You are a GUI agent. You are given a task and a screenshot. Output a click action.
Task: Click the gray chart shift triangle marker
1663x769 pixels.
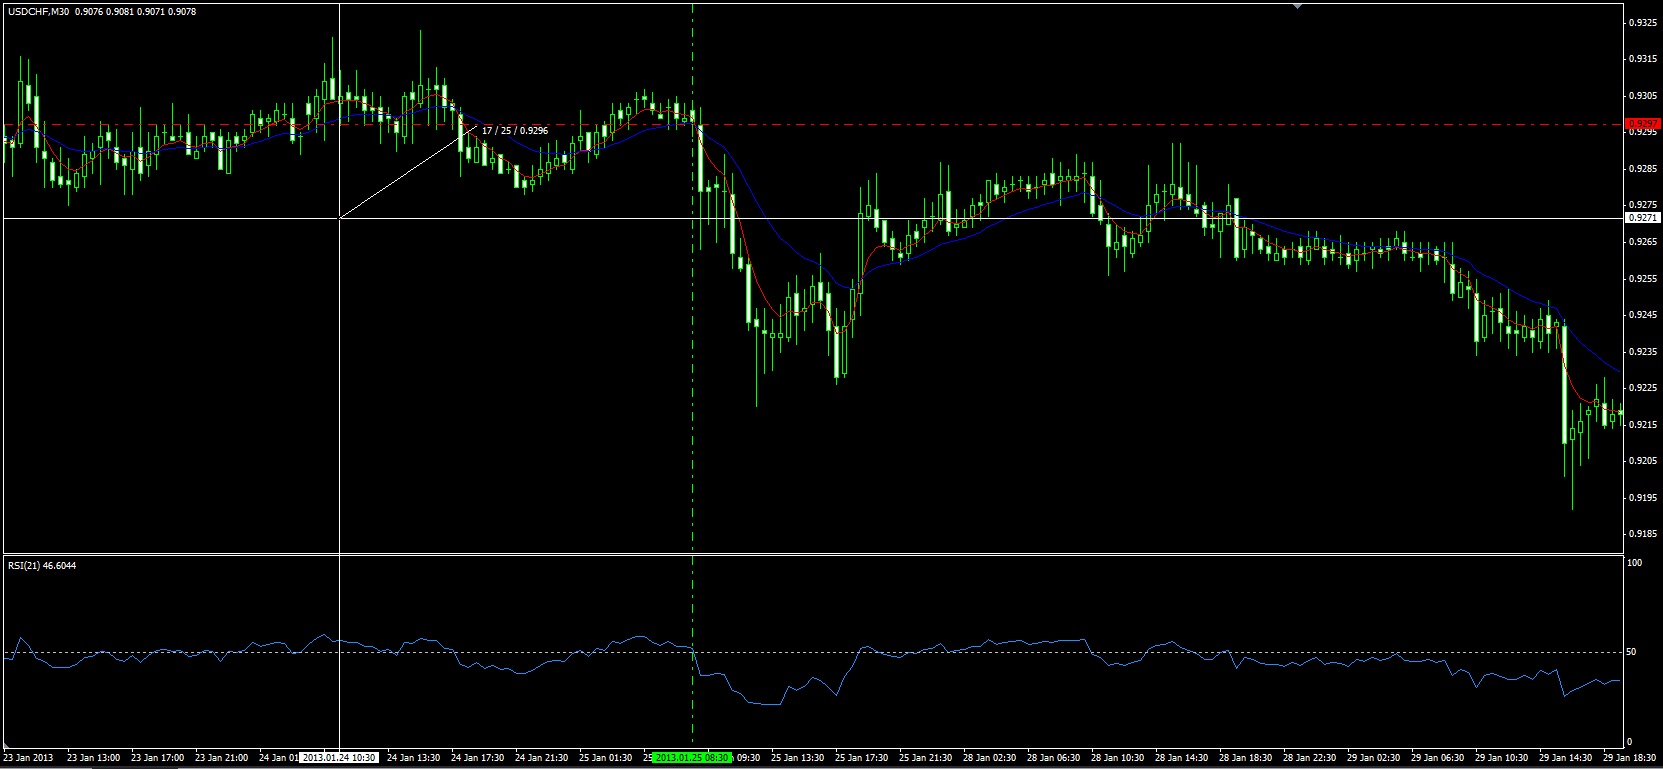[1297, 6]
